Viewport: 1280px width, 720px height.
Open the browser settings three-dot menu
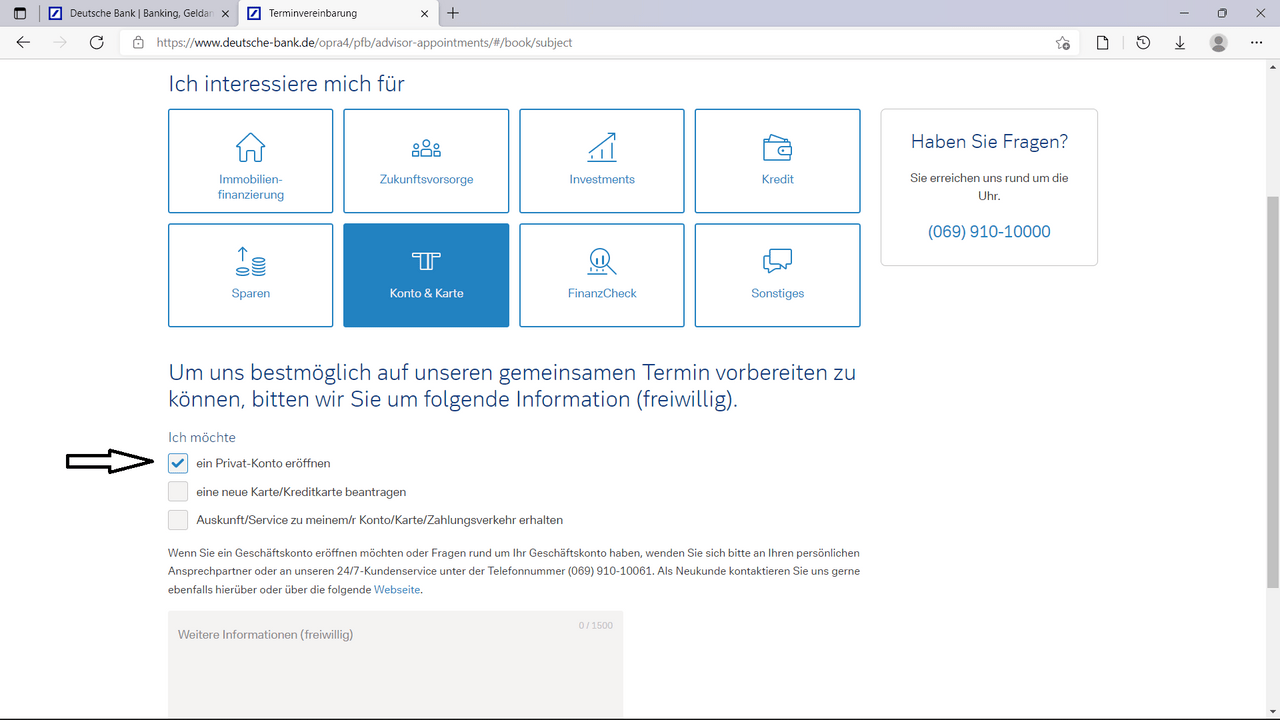pyautogui.click(x=1257, y=43)
